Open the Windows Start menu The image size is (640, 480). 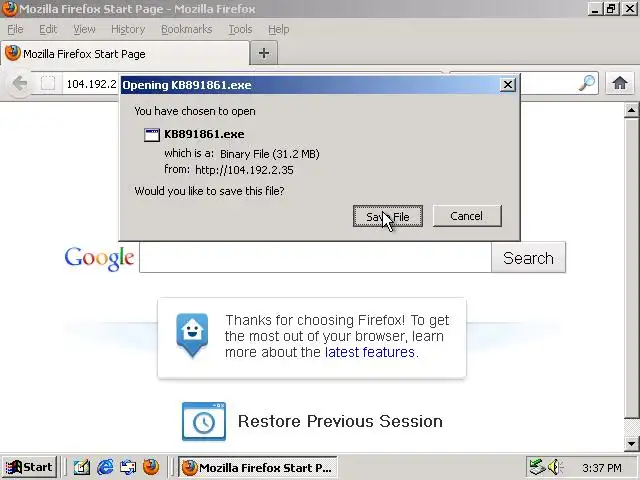(x=29, y=467)
